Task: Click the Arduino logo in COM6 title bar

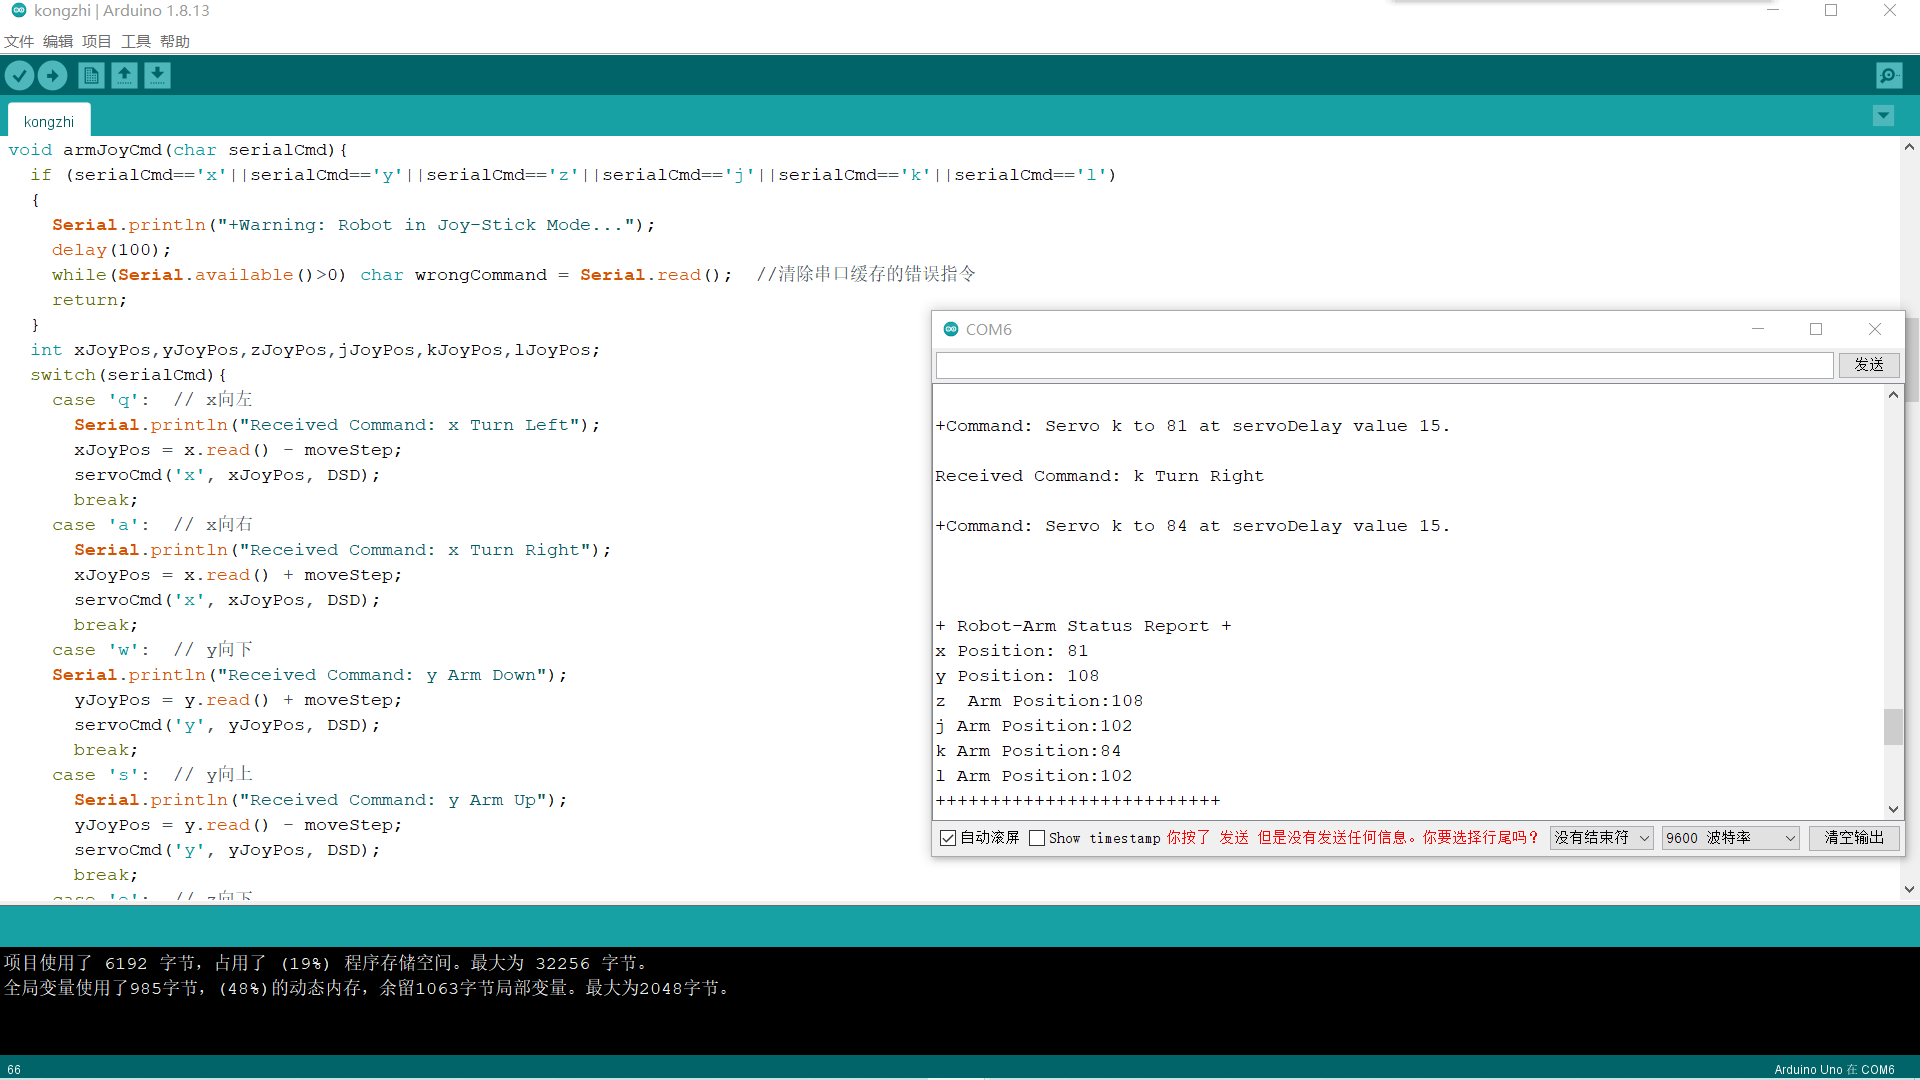Action: pyautogui.click(x=950, y=329)
